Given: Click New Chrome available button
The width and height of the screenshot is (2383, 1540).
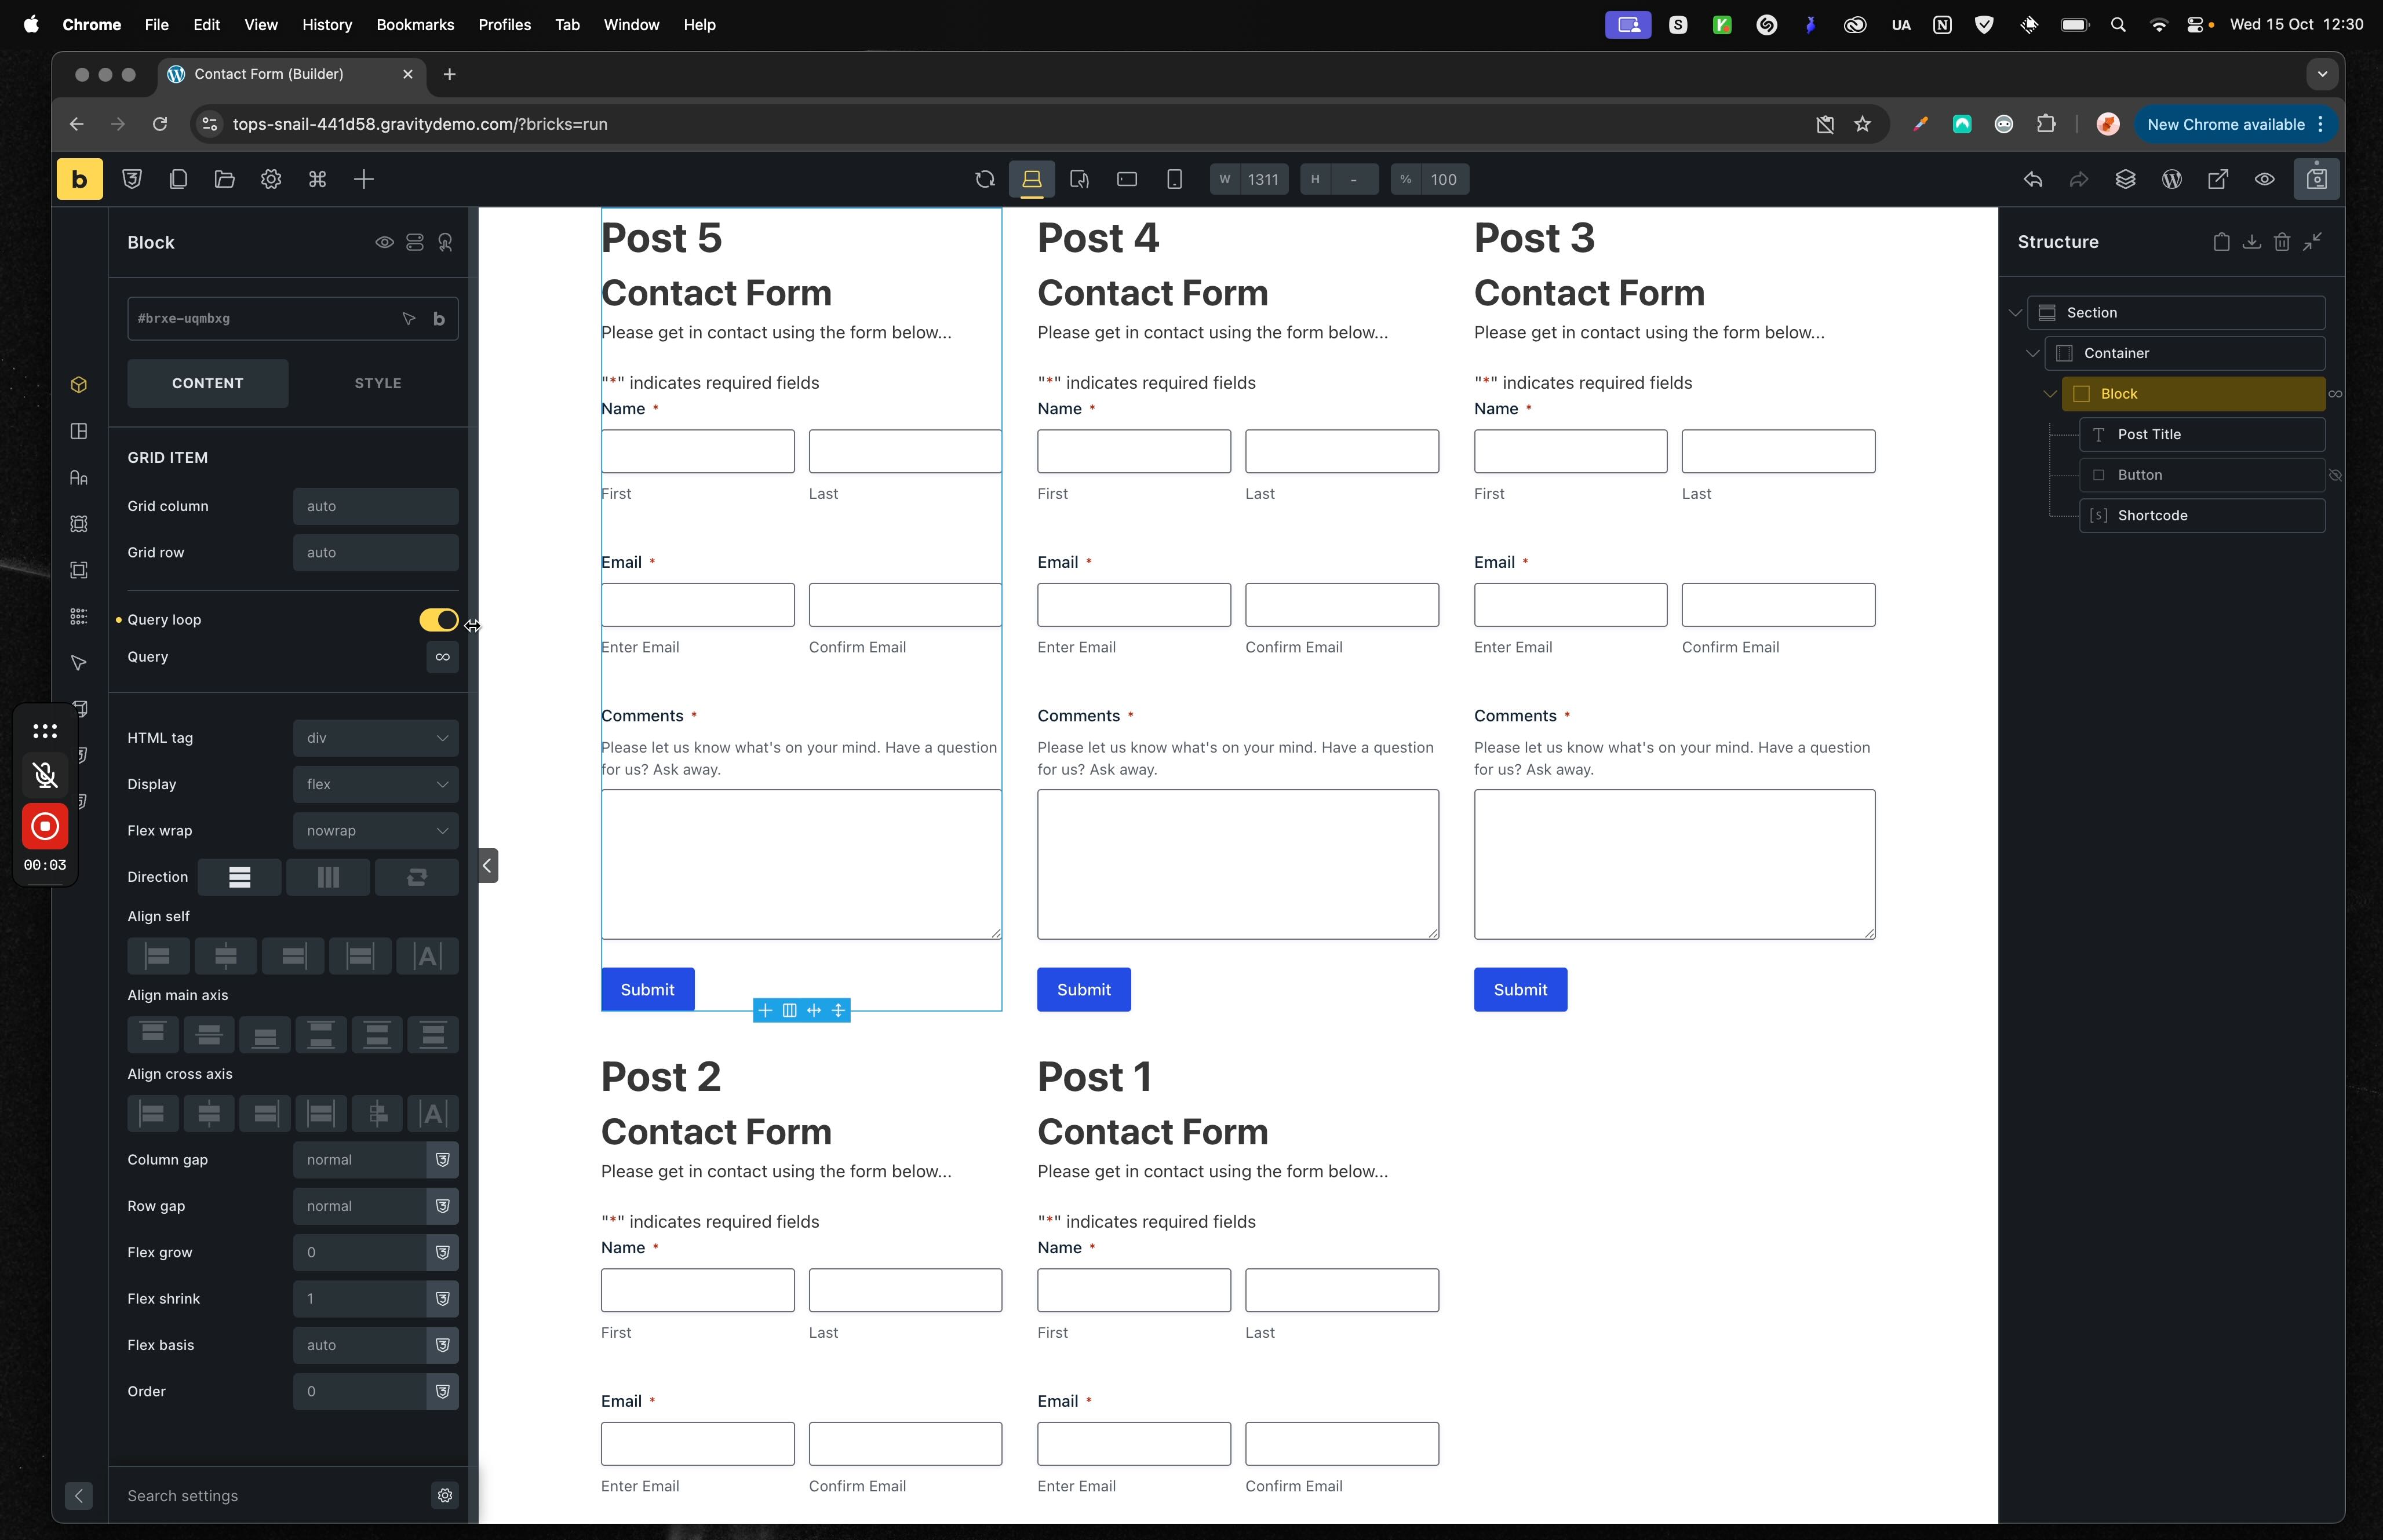Looking at the screenshot, I should pyautogui.click(x=2225, y=124).
